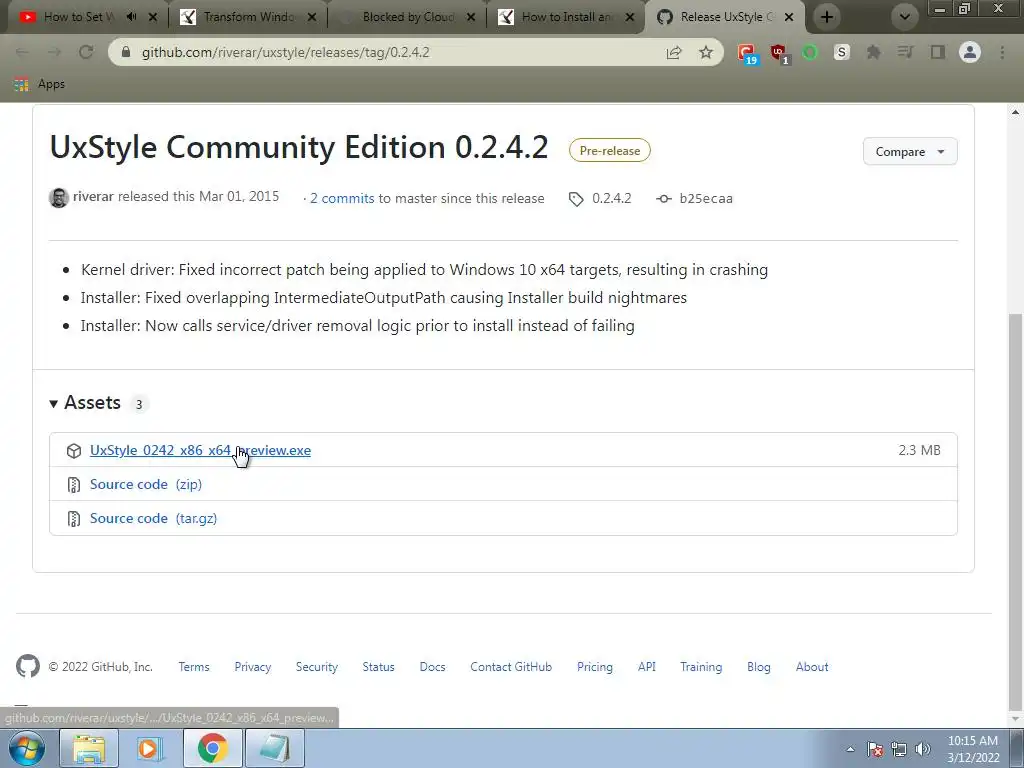Toggle the browser side panel icon

click(x=938, y=52)
